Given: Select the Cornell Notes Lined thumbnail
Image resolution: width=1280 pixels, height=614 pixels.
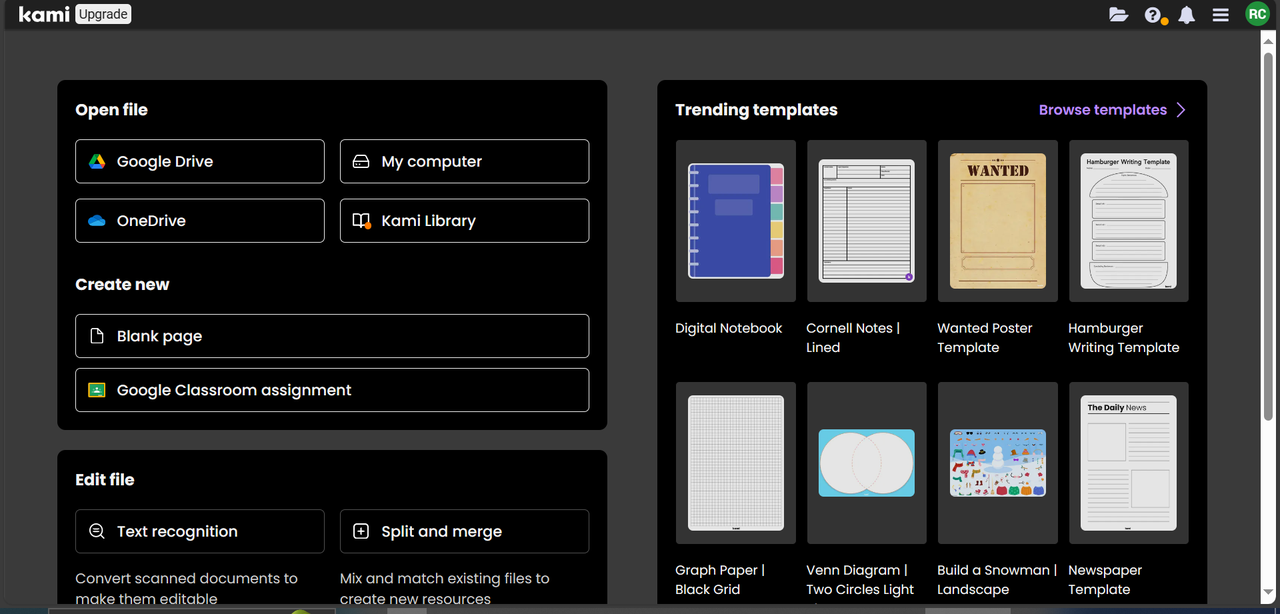Looking at the screenshot, I should click(x=867, y=221).
